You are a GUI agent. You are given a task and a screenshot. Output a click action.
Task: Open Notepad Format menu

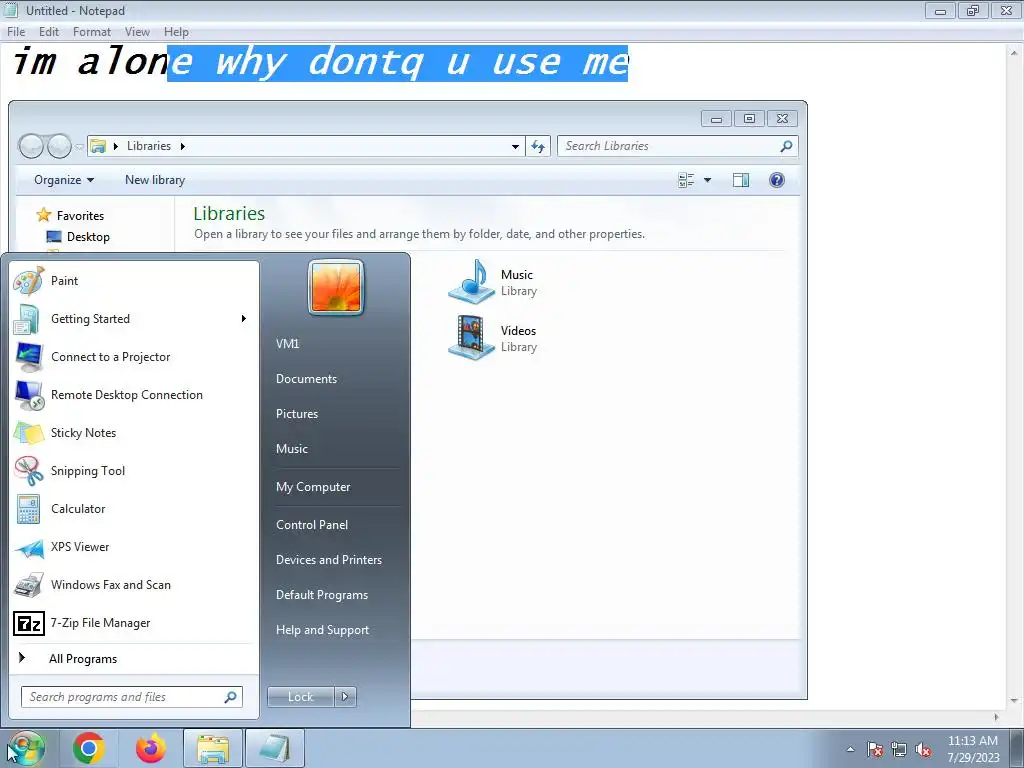point(91,32)
